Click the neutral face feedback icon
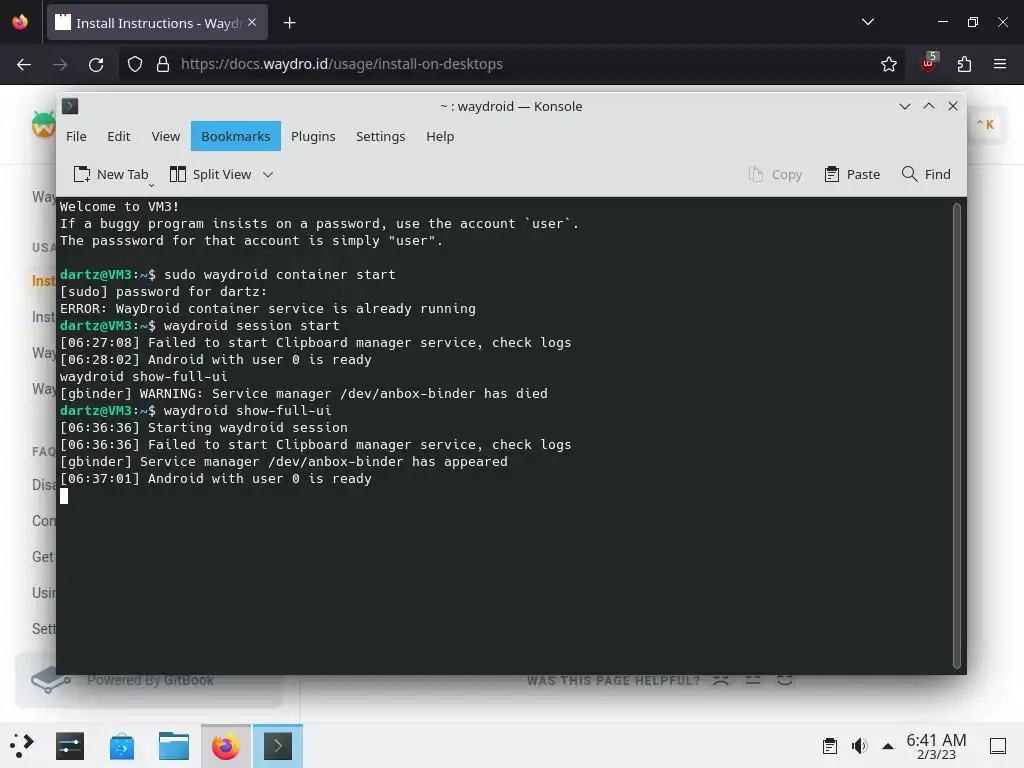Image resolution: width=1024 pixels, height=768 pixels. pos(752,680)
